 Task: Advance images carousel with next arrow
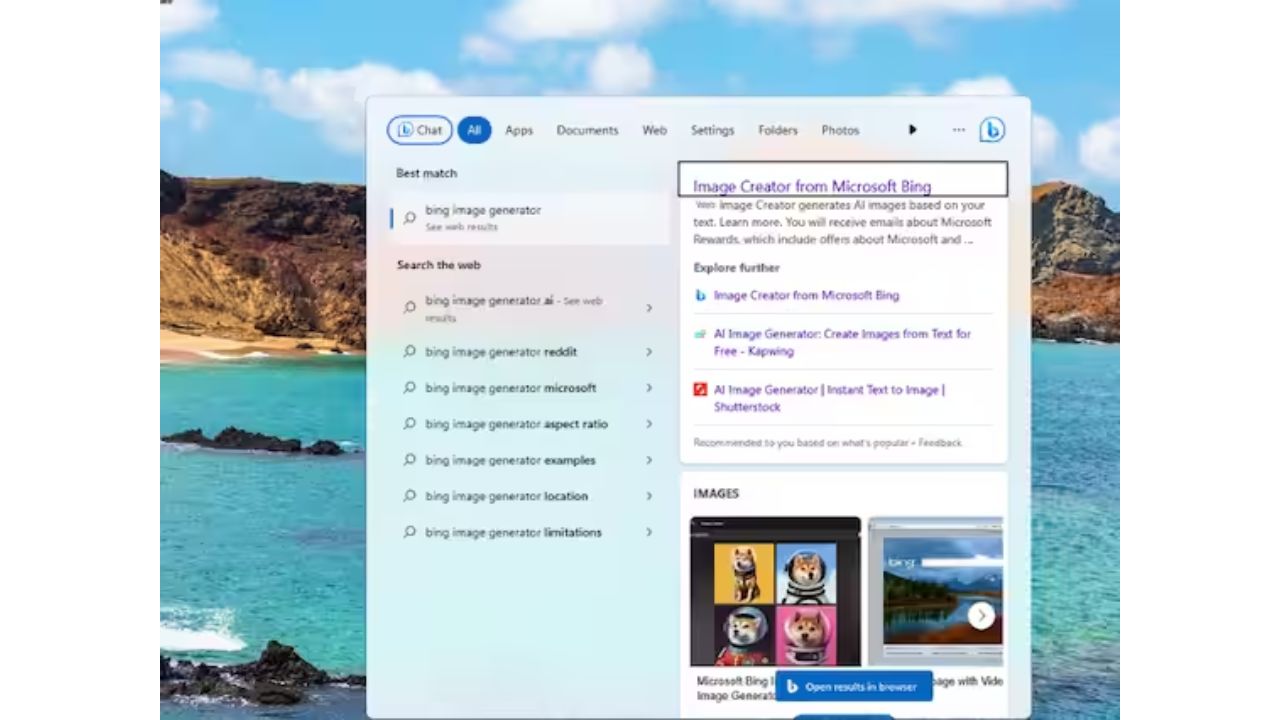point(982,616)
